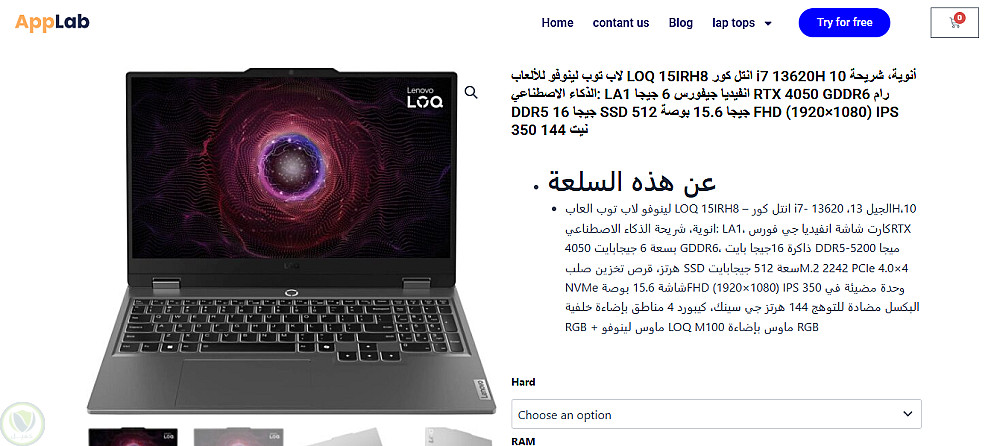Viewport: 1000px width, 446px height.
Task: Select the fourth laptop lid thumbnail
Action: coord(459,436)
